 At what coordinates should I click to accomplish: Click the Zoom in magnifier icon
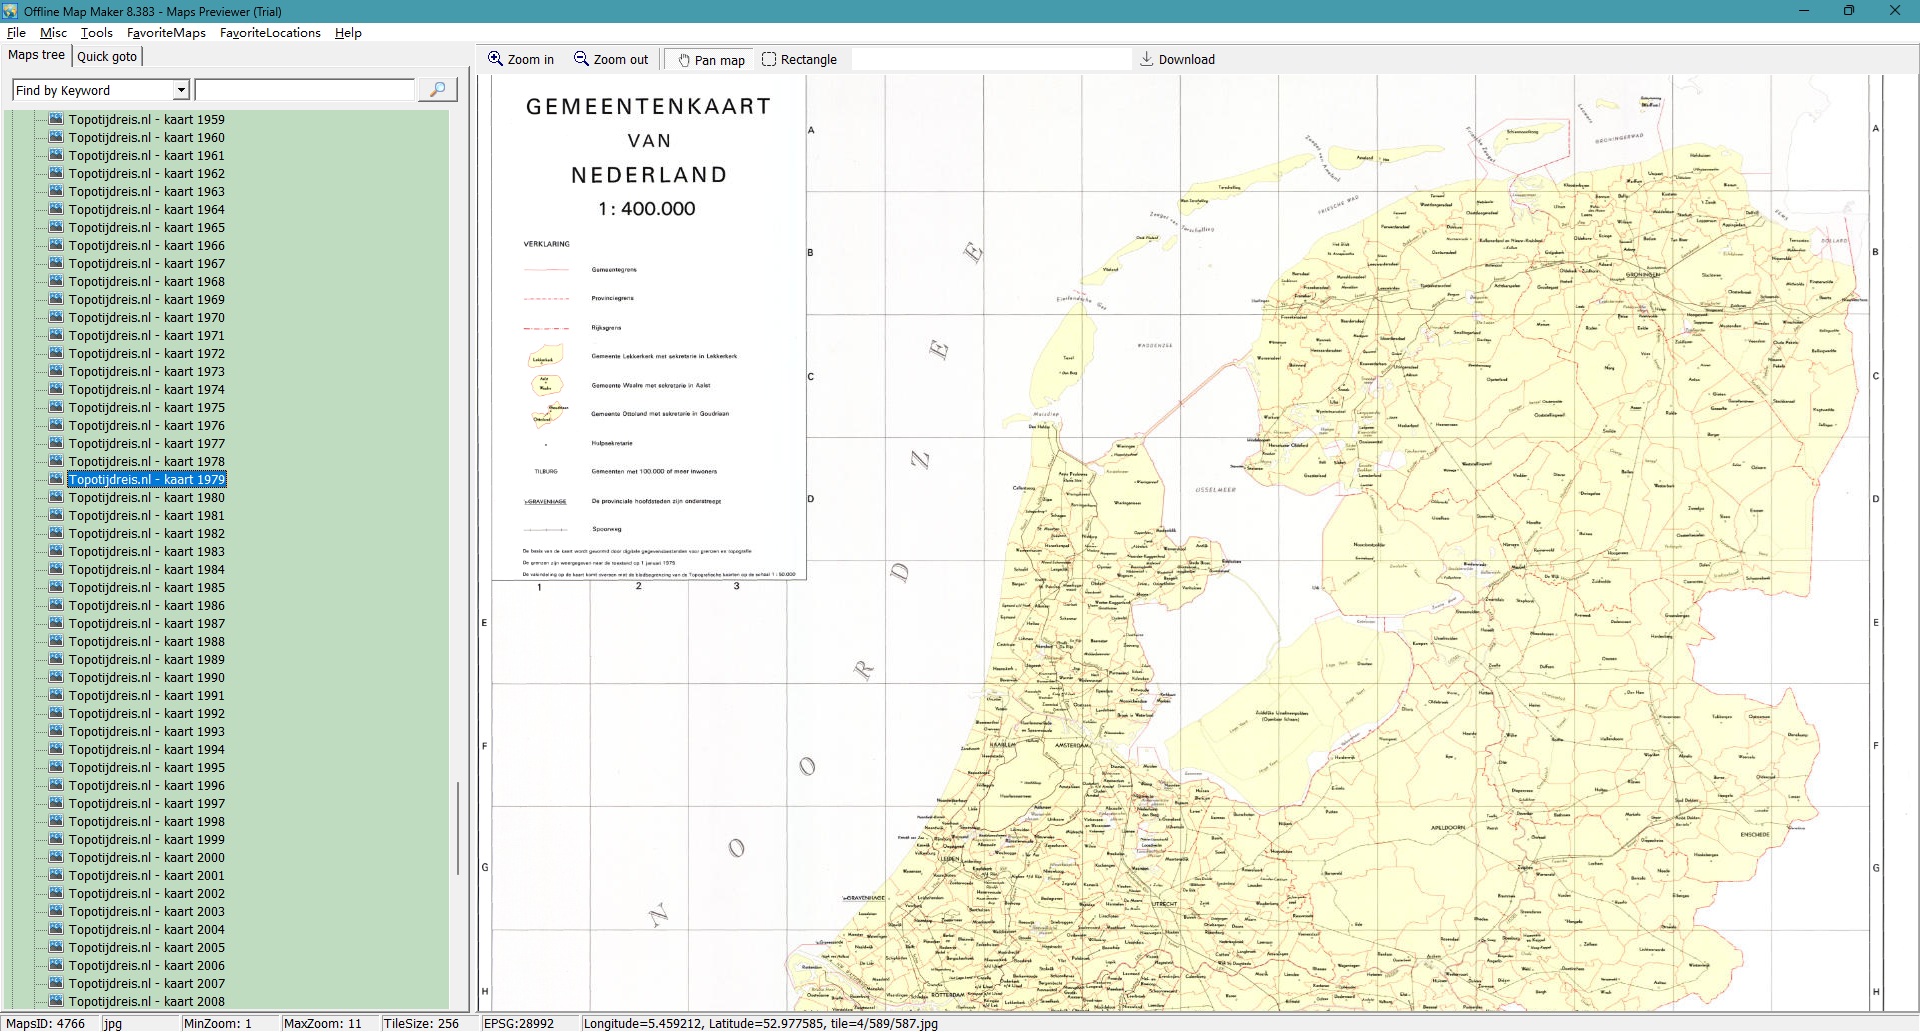[x=495, y=59]
